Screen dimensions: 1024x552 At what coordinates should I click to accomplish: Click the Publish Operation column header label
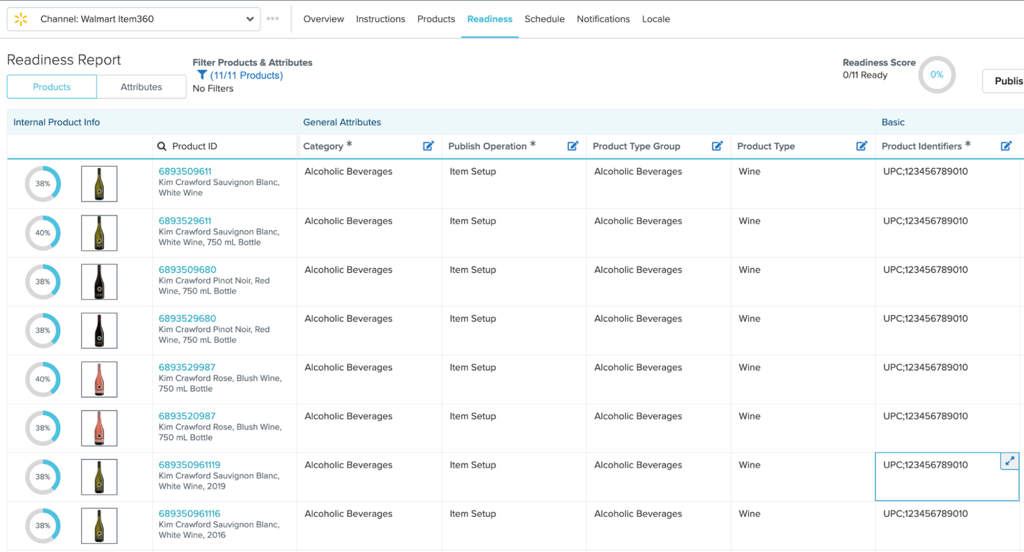(487, 146)
